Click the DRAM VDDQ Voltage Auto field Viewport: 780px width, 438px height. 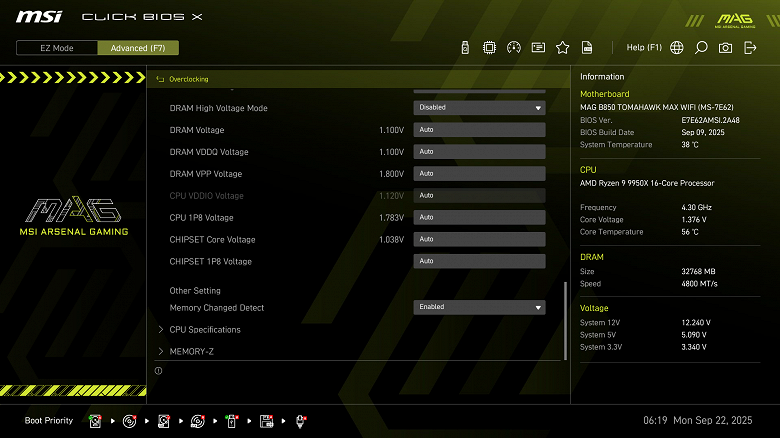479,152
